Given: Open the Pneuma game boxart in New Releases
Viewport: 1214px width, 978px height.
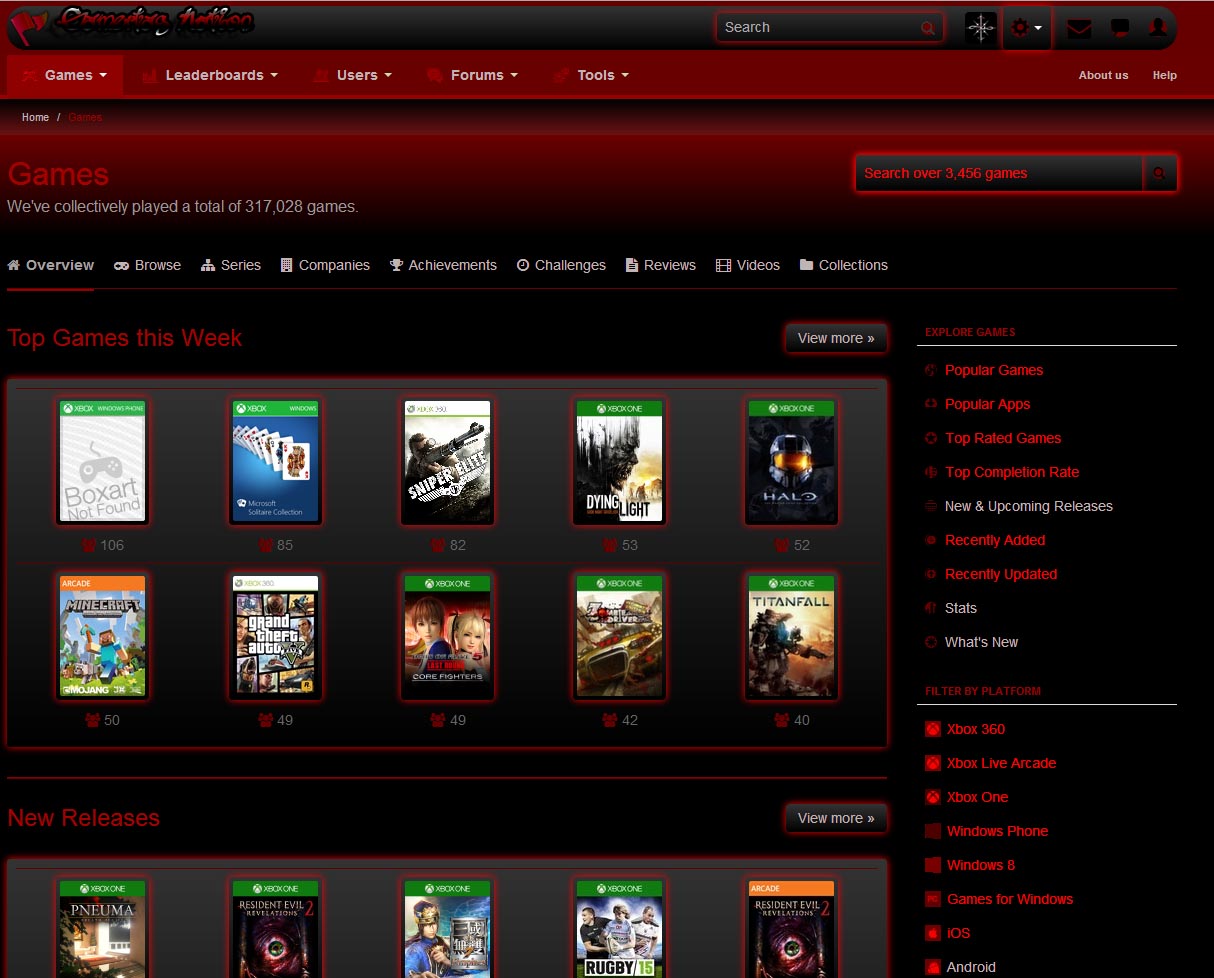Looking at the screenshot, I should point(103,928).
